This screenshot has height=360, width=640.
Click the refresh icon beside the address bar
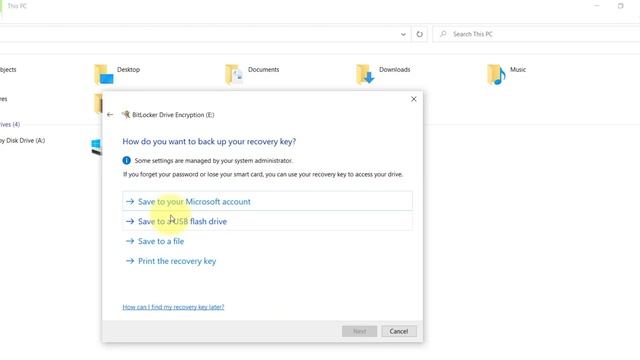(419, 34)
